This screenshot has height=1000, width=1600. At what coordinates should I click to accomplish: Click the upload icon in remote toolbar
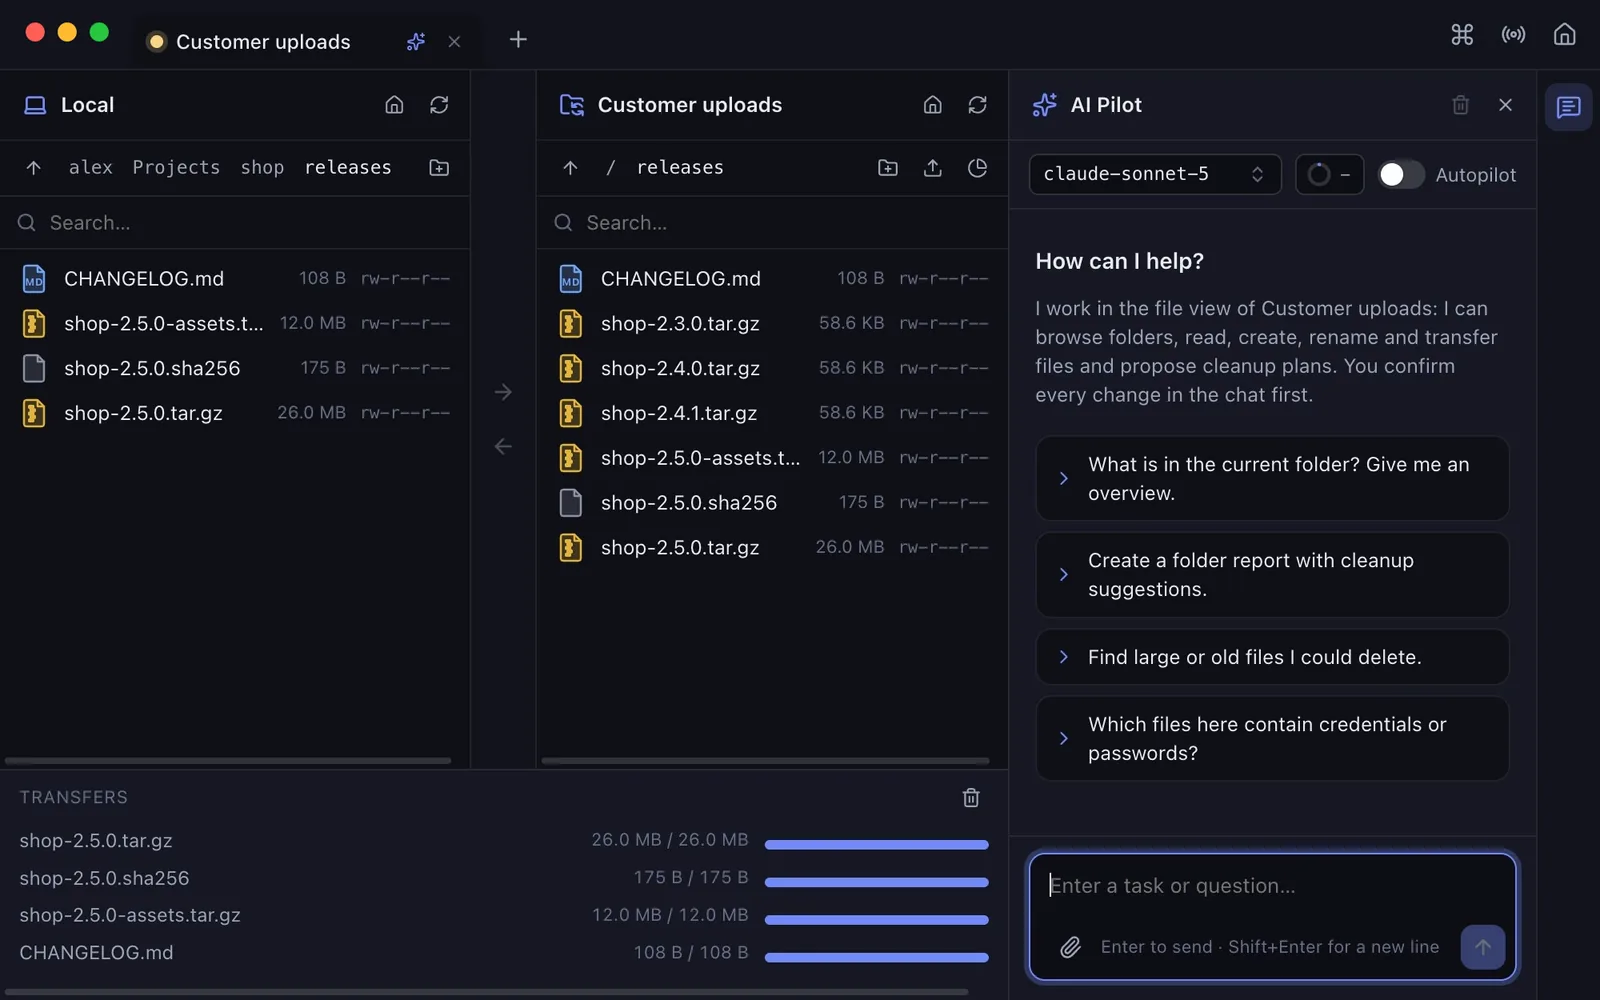point(932,168)
